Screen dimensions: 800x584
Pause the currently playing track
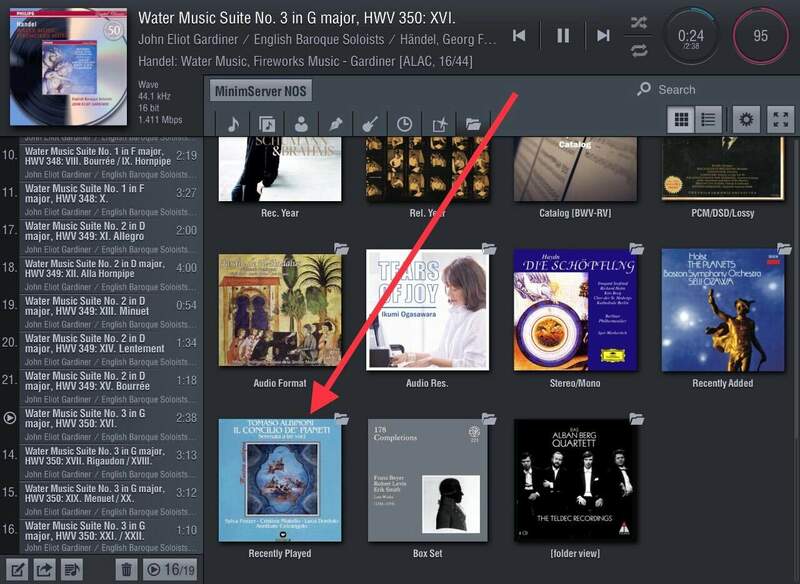[x=563, y=36]
